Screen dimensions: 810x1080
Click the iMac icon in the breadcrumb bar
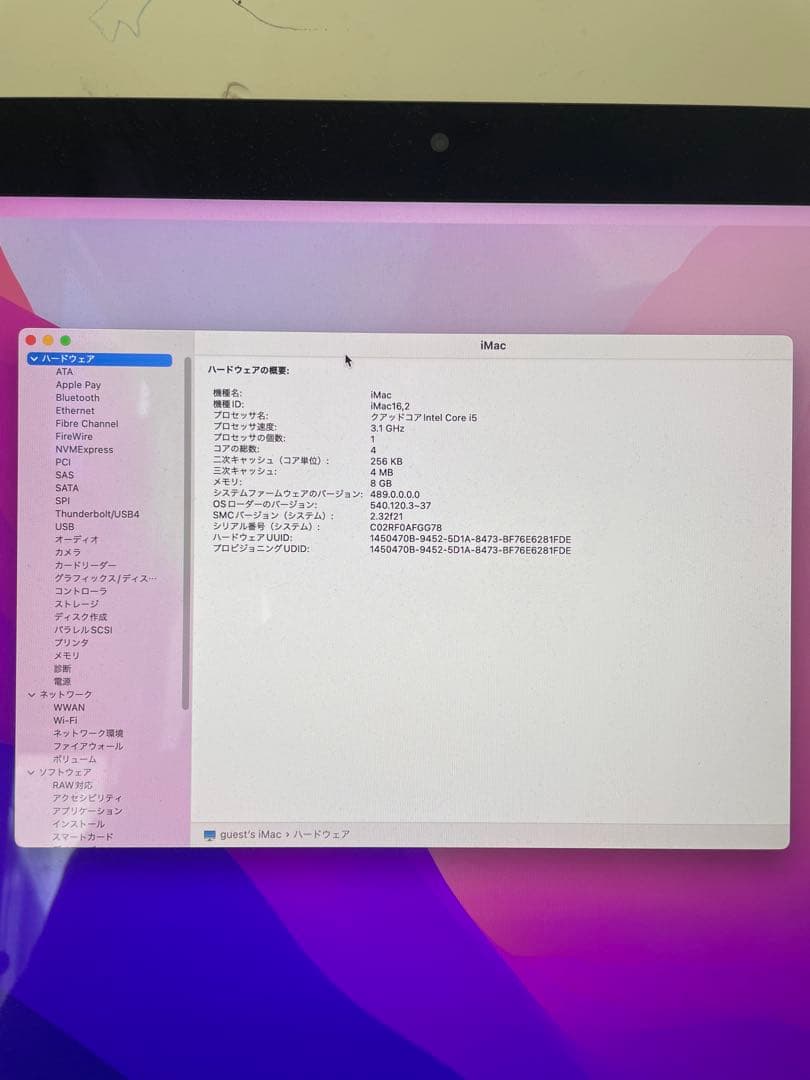[209, 833]
